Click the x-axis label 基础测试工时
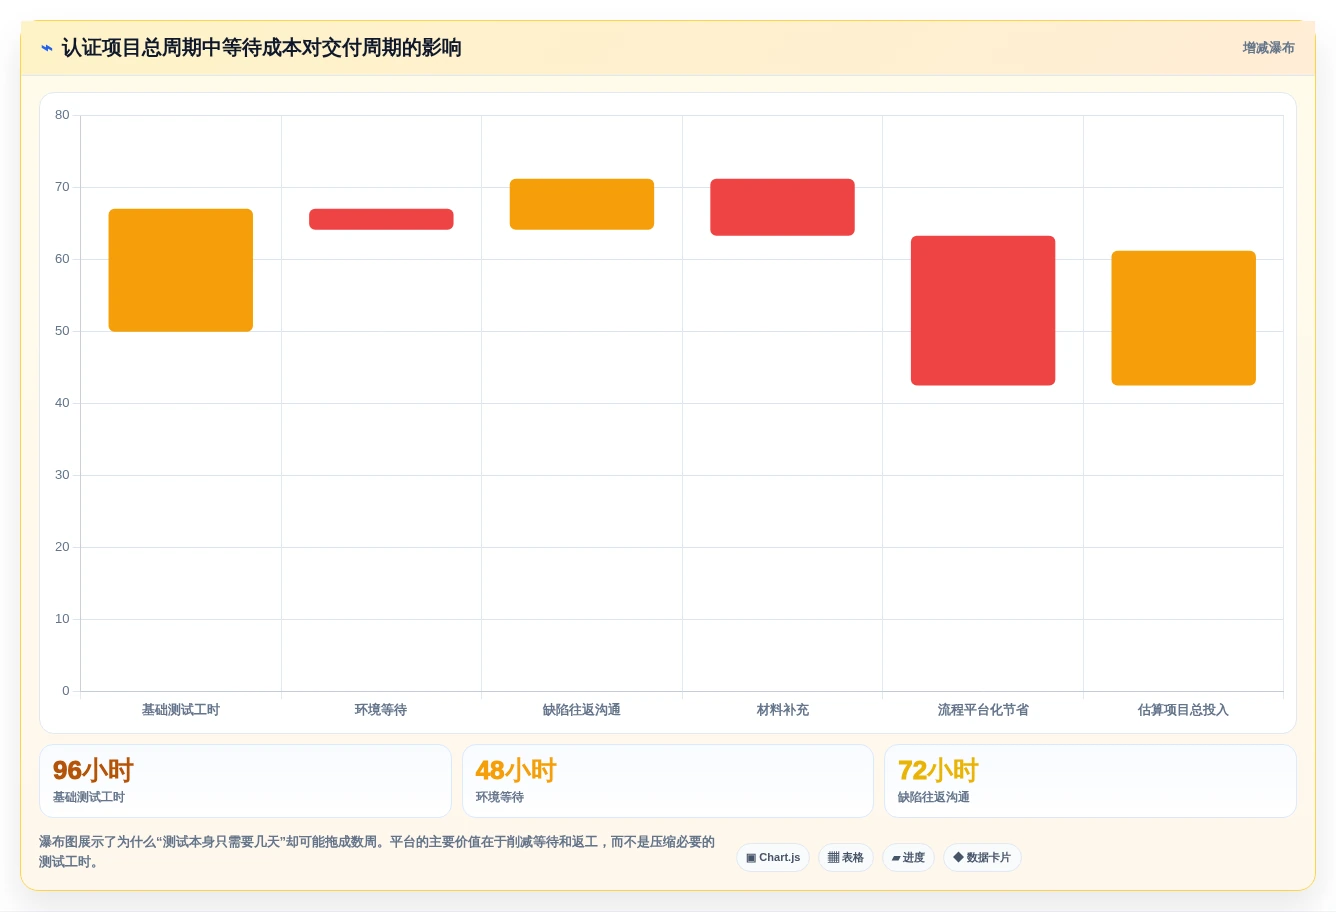Image resolution: width=1336 pixels, height=912 pixels. 181,710
